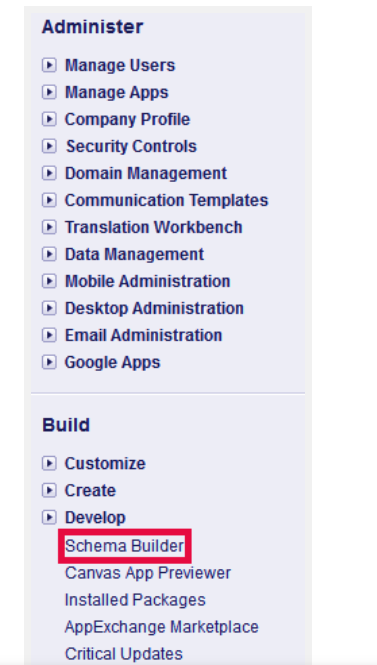Open the Critical Updates link
This screenshot has width=377, height=665.
click(x=123, y=654)
